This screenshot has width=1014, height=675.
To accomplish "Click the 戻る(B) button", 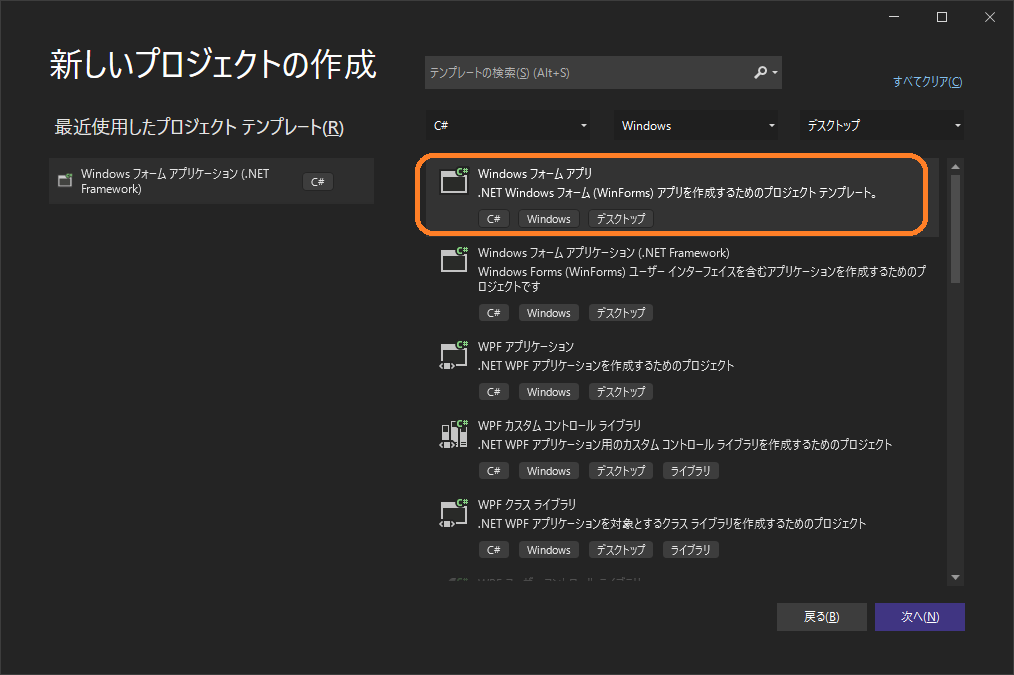I will [821, 617].
